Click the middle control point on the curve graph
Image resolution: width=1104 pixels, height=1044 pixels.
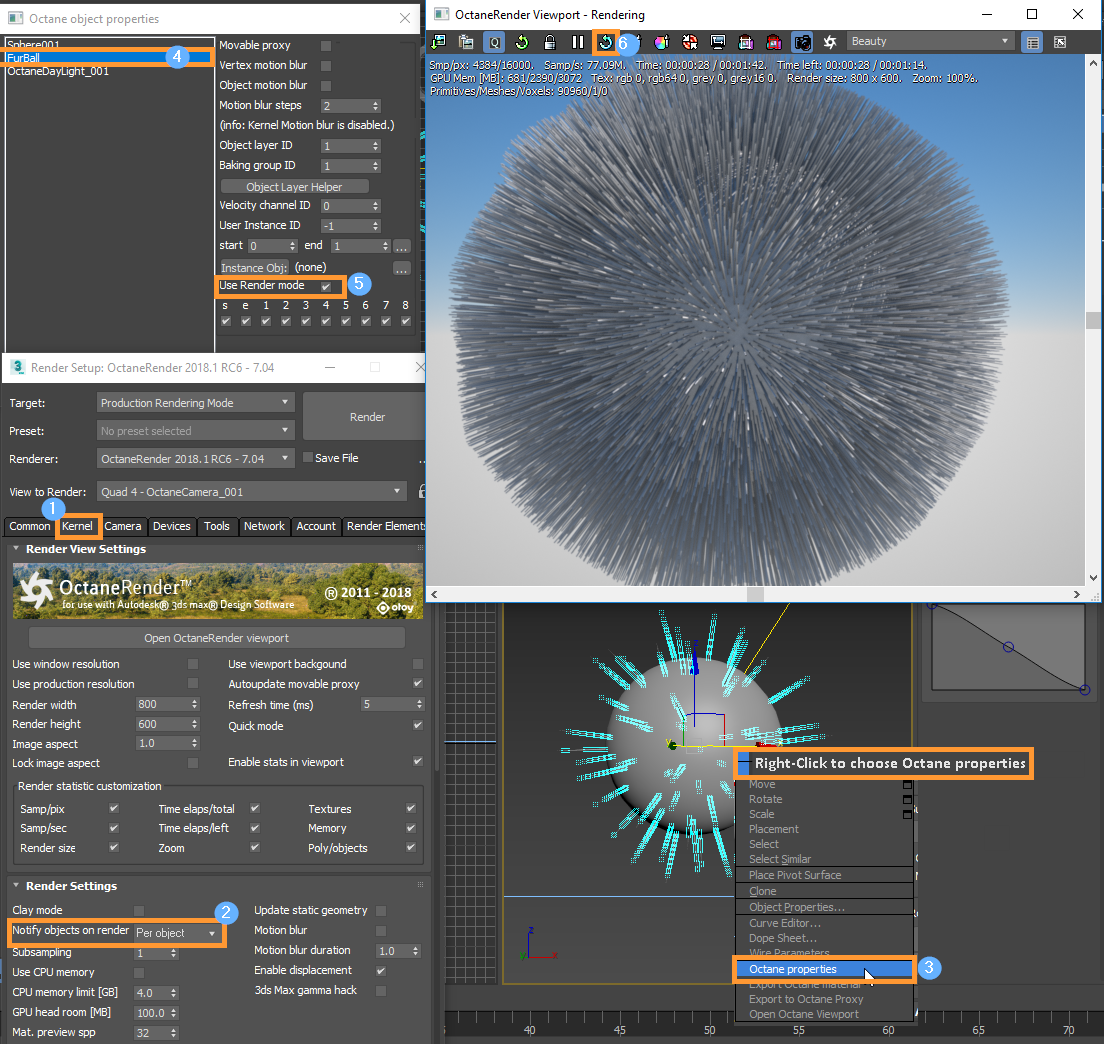coord(1008,647)
